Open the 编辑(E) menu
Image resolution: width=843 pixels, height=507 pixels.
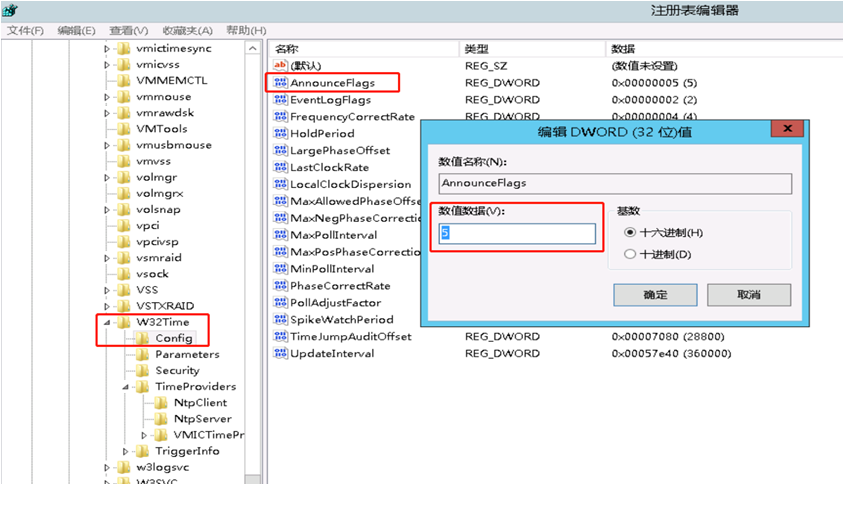76,31
